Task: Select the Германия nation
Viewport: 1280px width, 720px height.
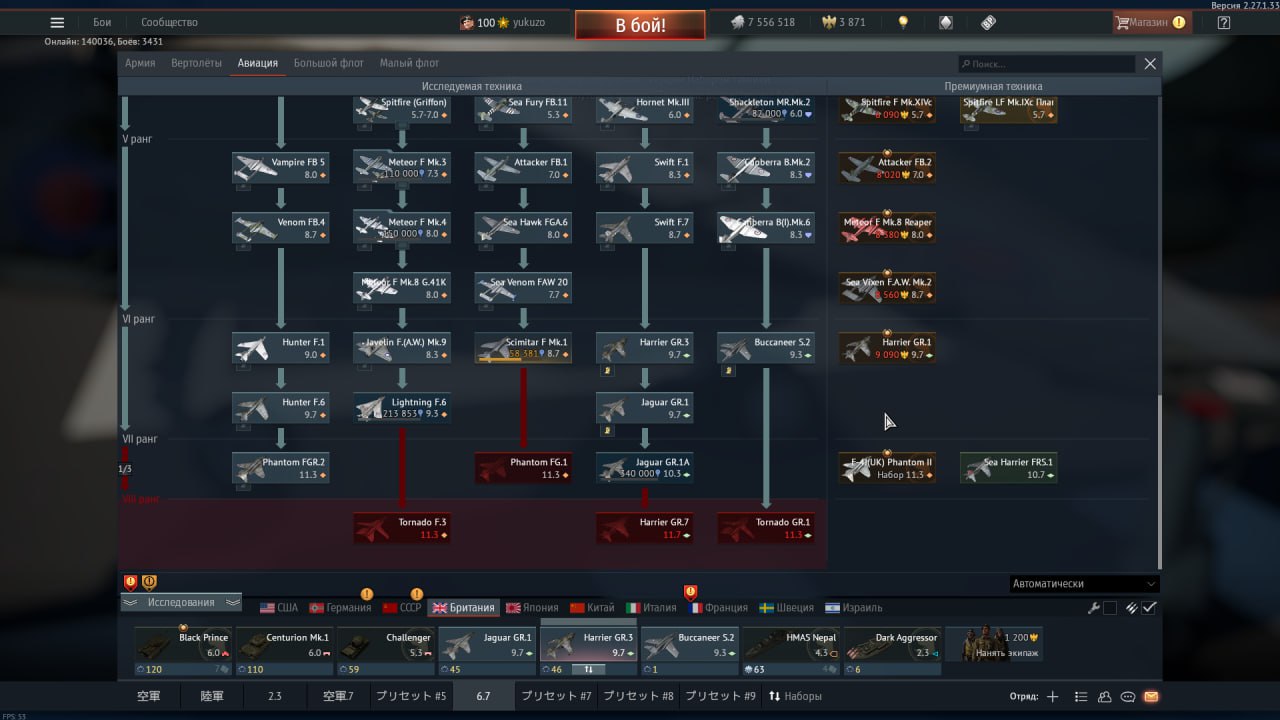Action: click(340, 607)
